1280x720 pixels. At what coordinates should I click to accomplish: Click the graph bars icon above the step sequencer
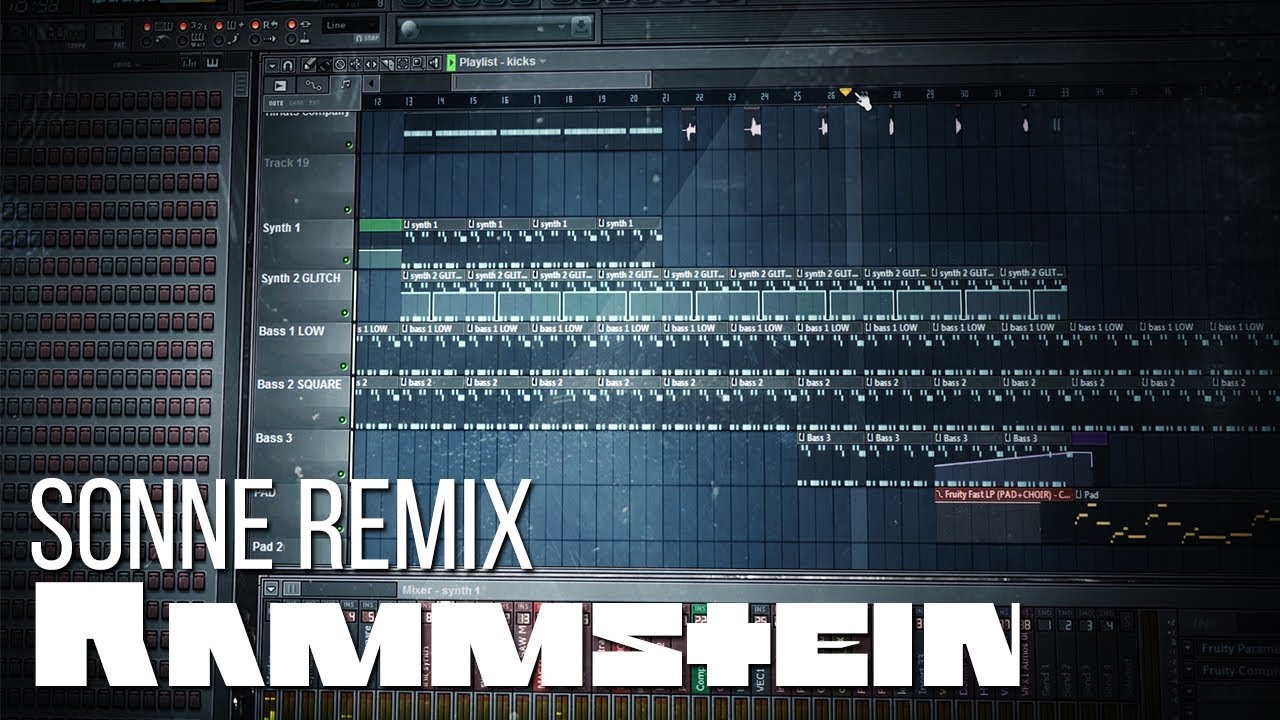point(189,62)
